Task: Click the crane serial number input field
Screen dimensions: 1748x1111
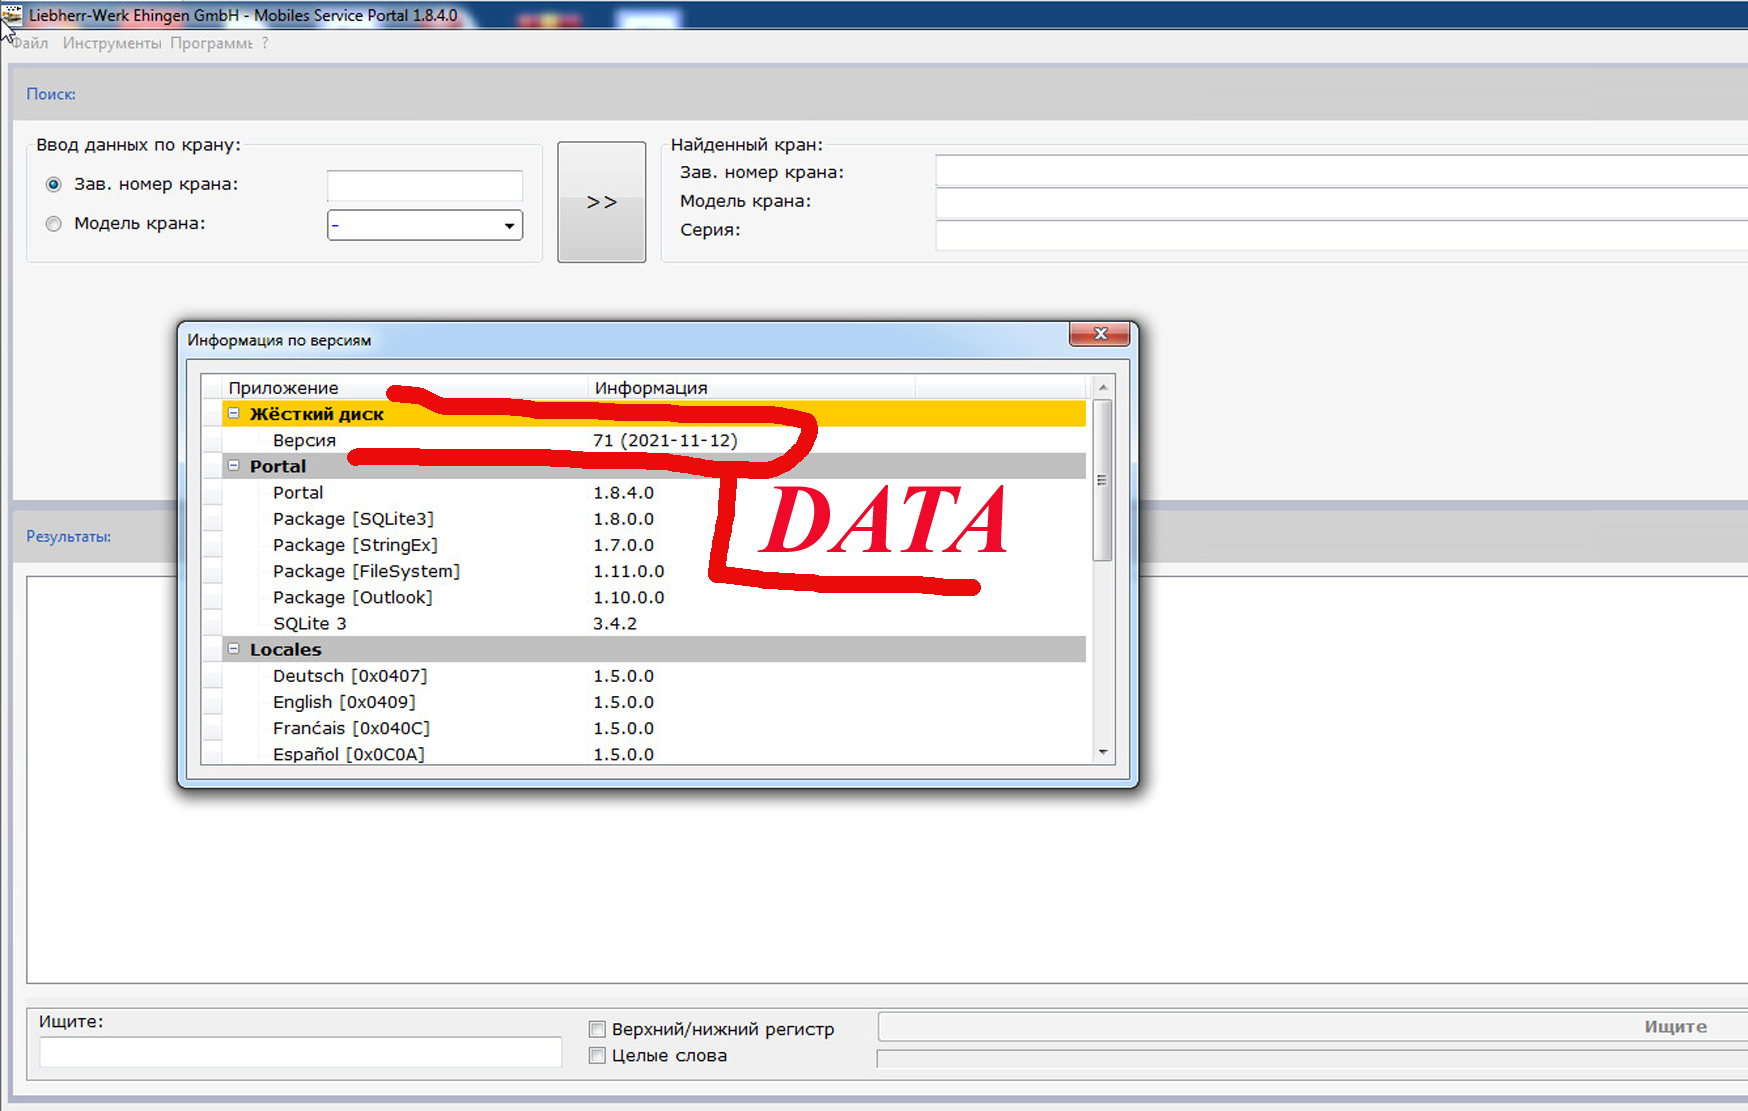Action: coord(424,185)
